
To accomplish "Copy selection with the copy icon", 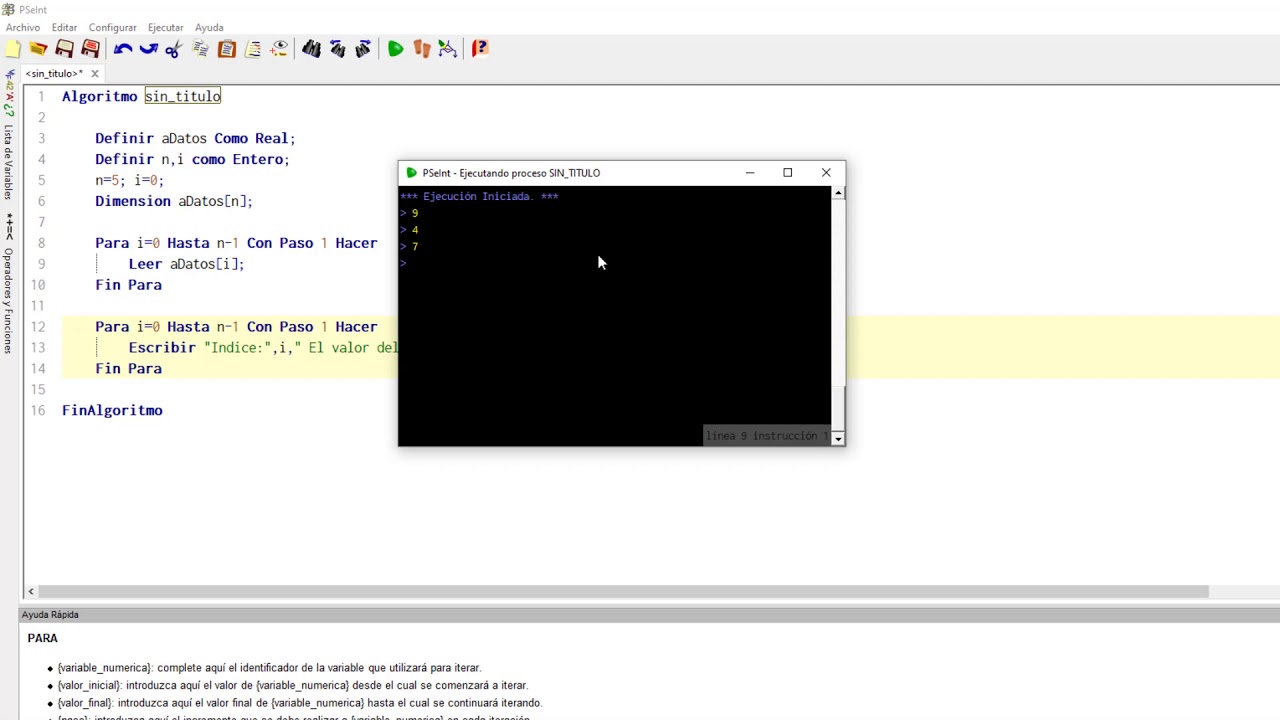I will [x=200, y=49].
